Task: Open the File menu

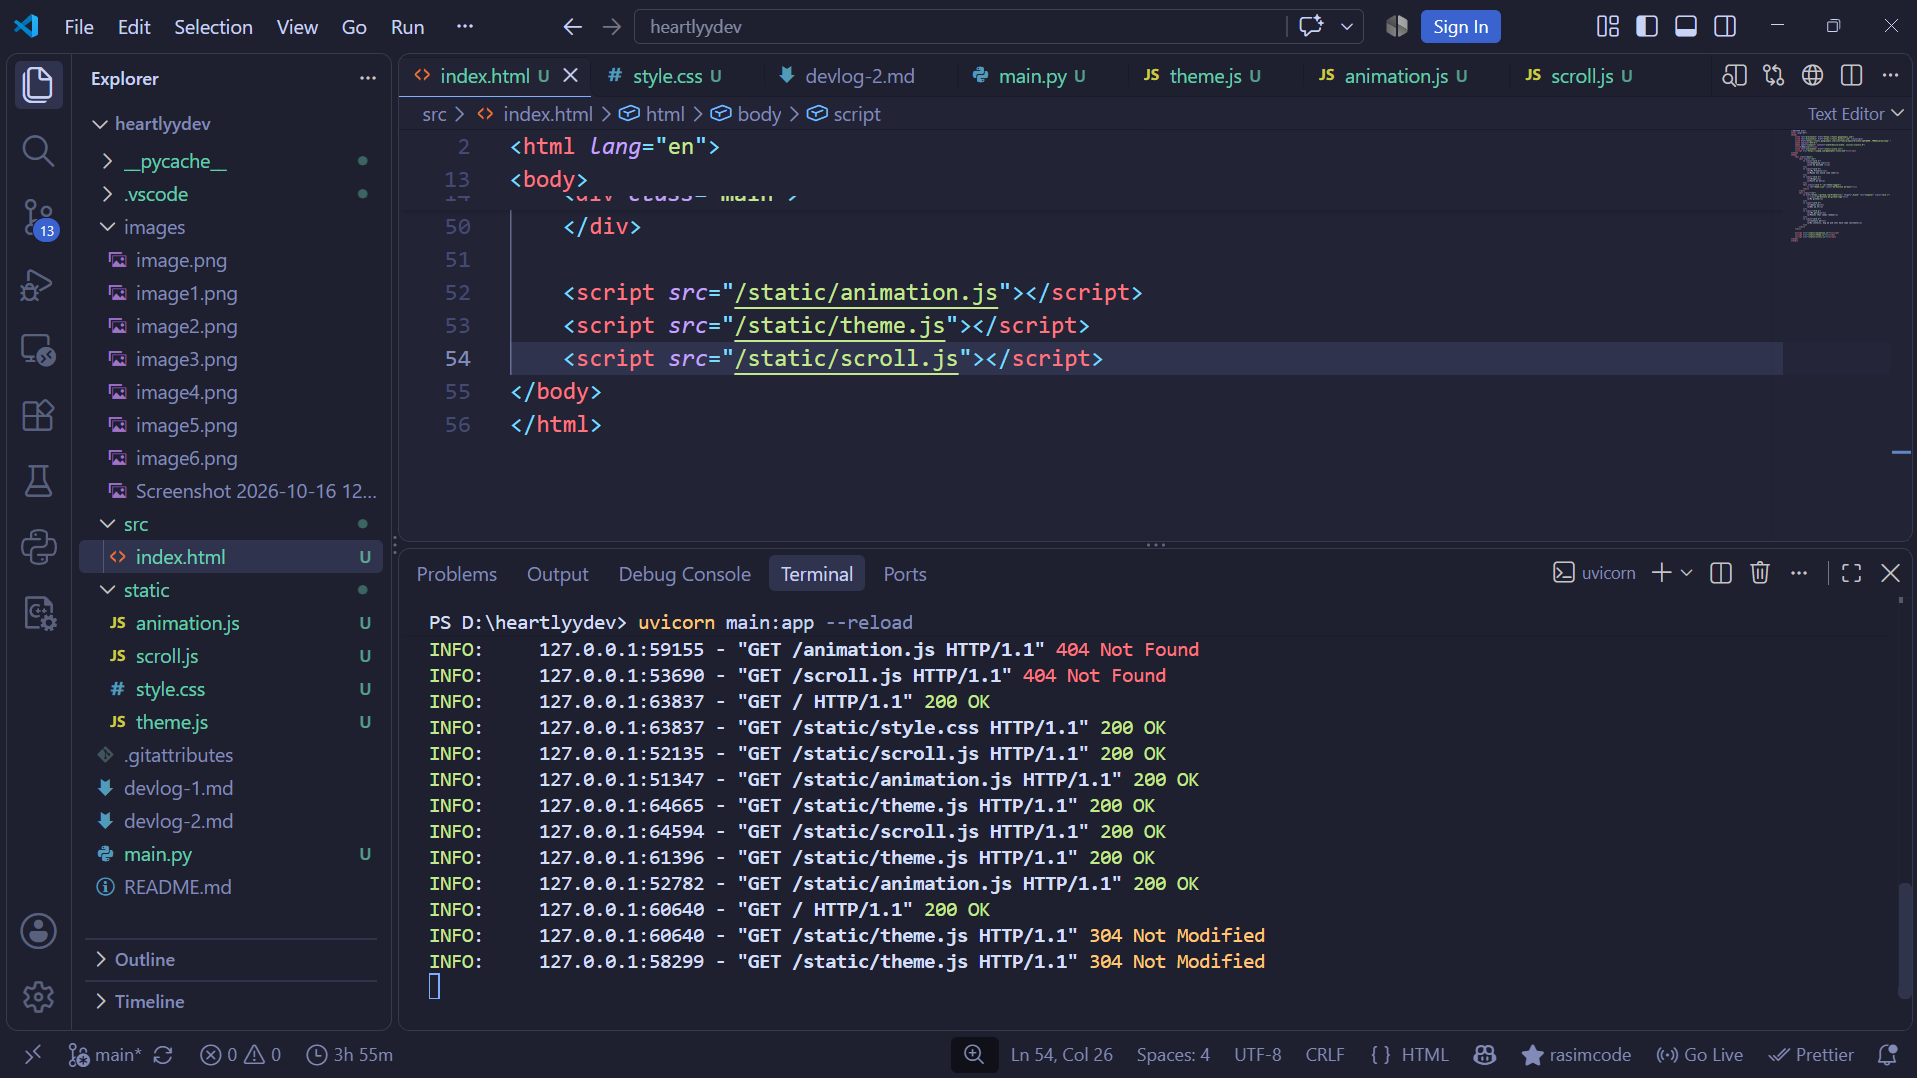Action: (79, 27)
